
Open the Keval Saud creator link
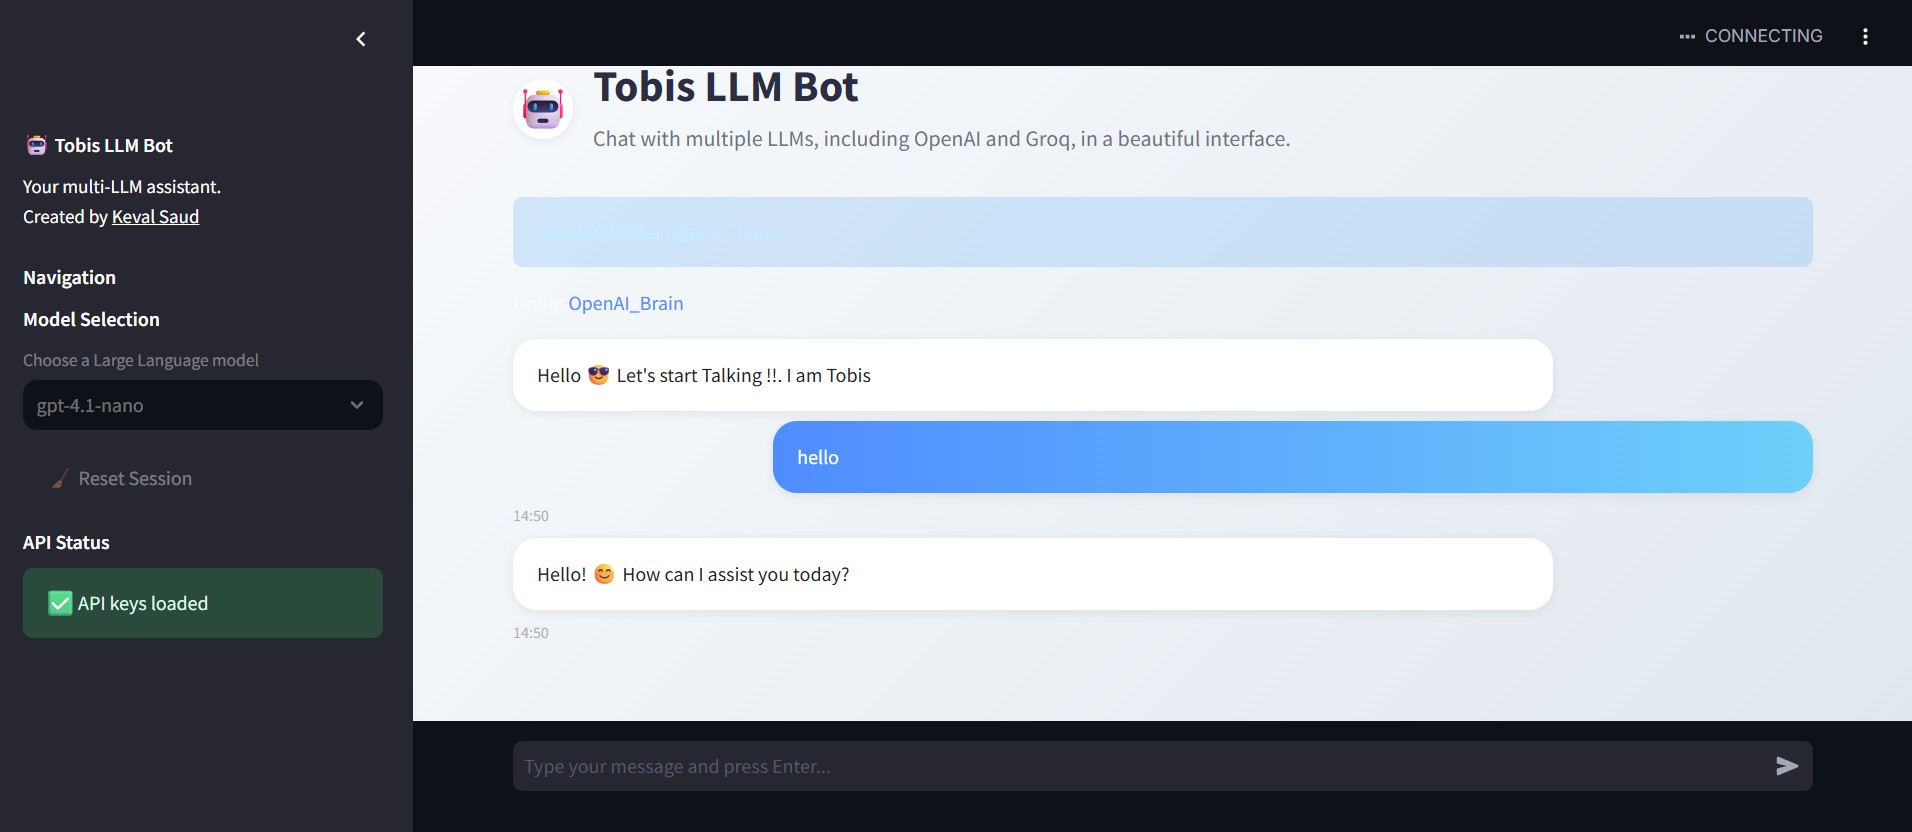[x=155, y=217]
